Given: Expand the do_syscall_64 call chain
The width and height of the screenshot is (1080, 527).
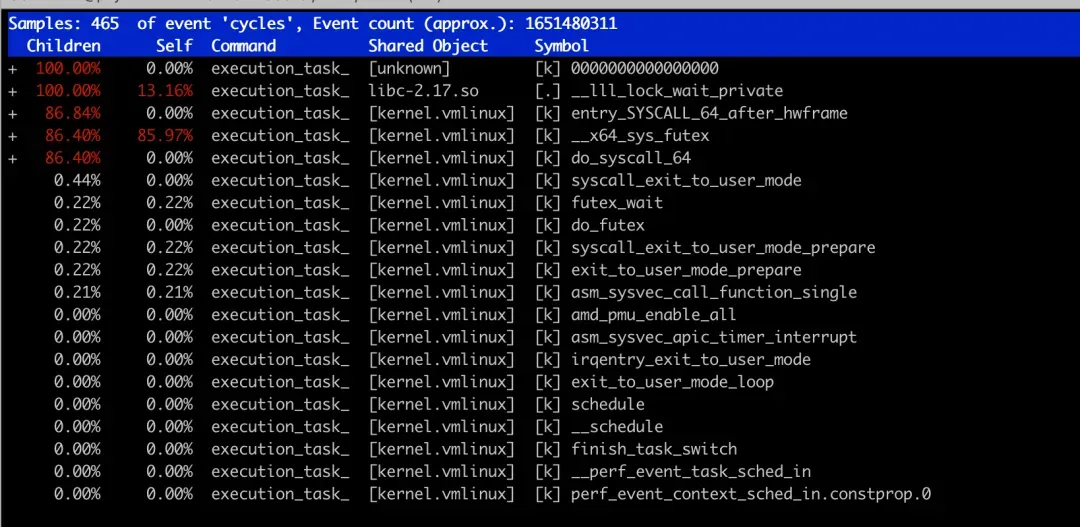Looking at the screenshot, I should [13, 158].
